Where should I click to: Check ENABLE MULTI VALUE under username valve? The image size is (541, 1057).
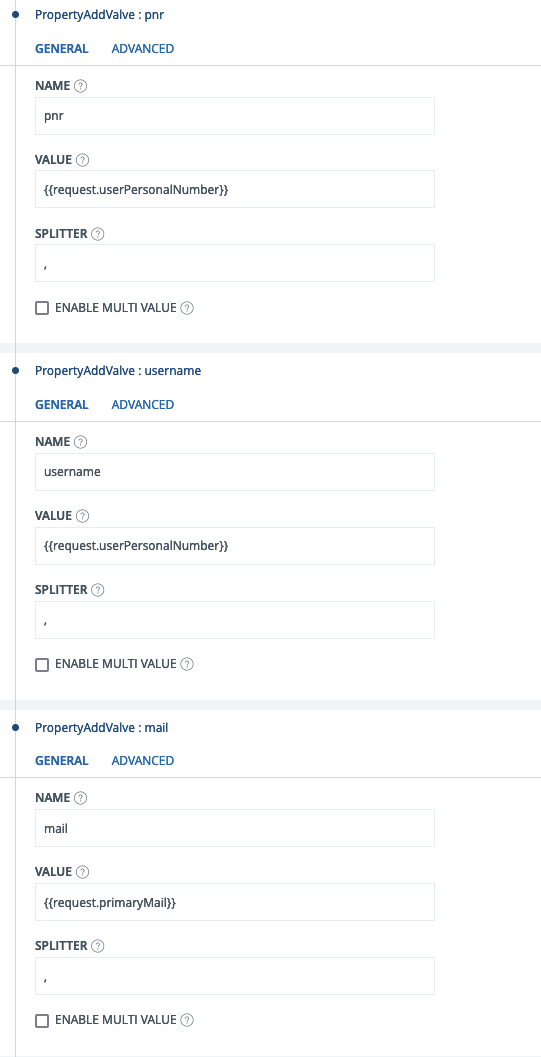coord(42,664)
